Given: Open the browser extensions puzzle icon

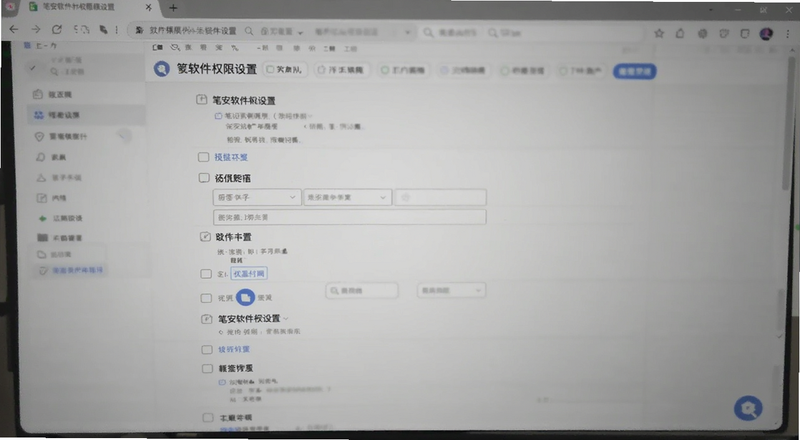Looking at the screenshot, I should (723, 34).
